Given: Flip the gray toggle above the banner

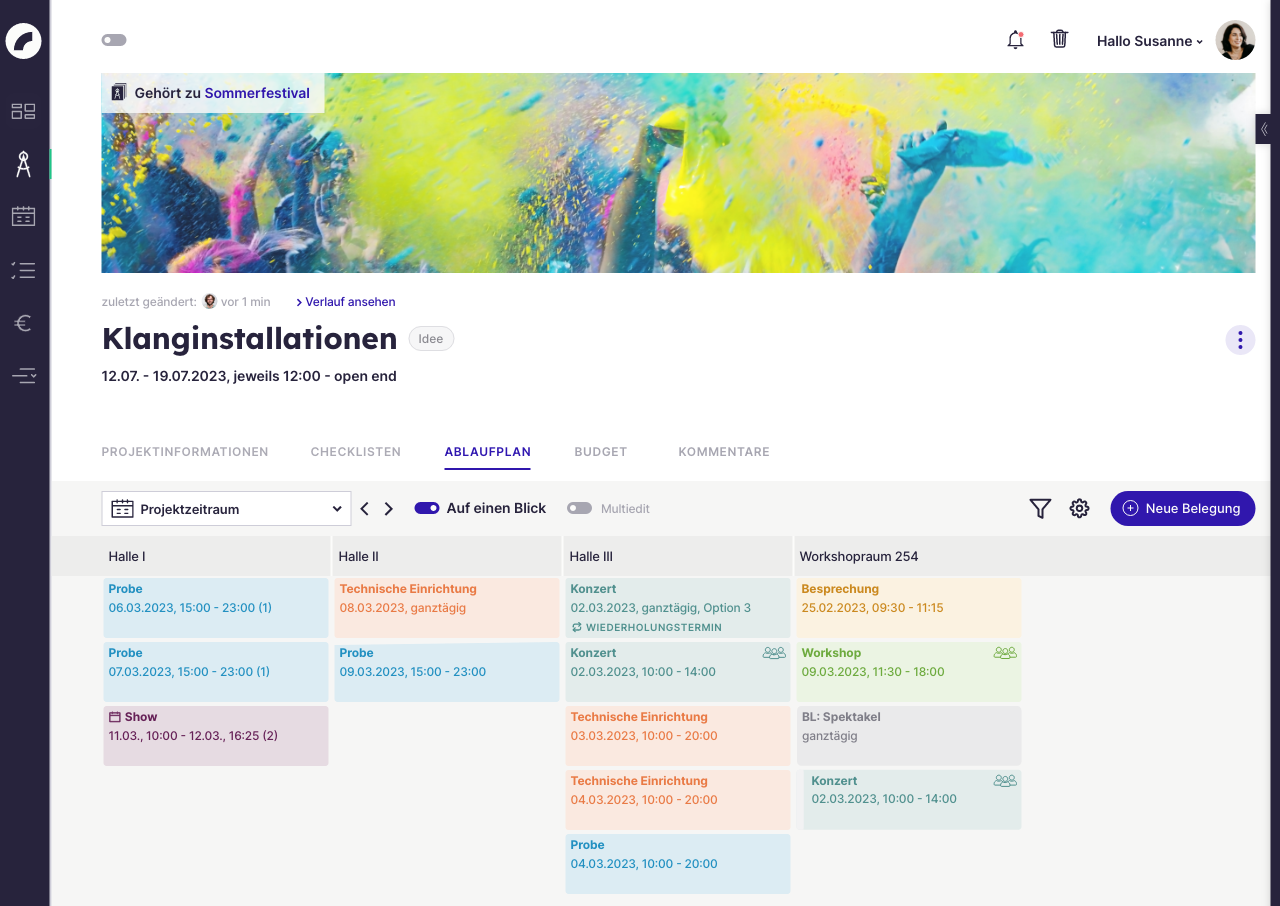Looking at the screenshot, I should (114, 40).
